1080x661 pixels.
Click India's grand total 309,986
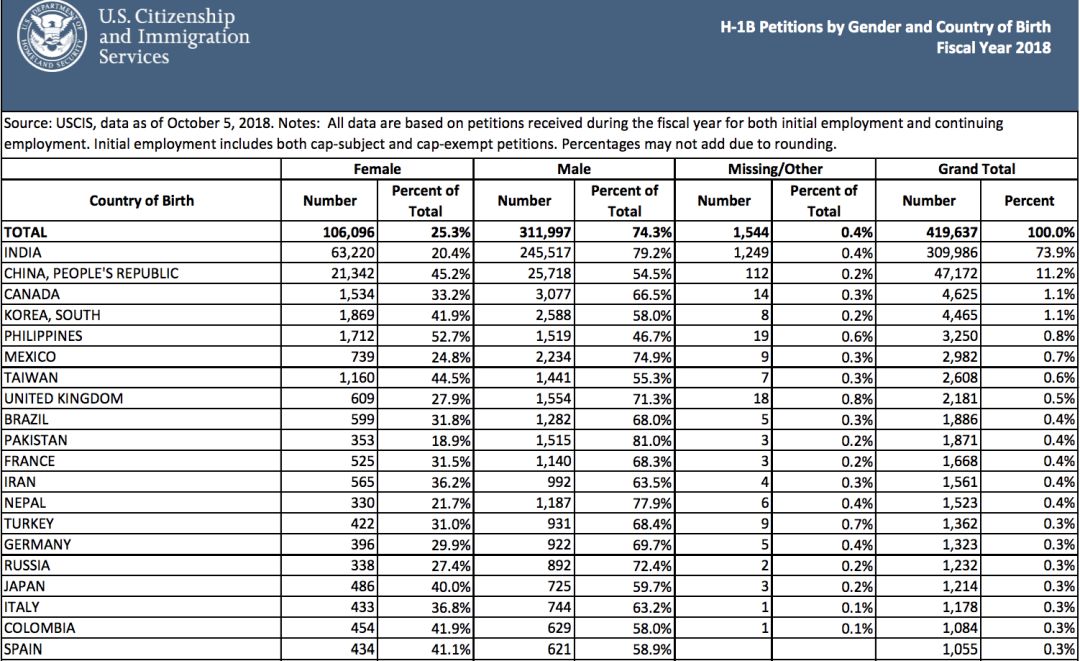pos(952,253)
